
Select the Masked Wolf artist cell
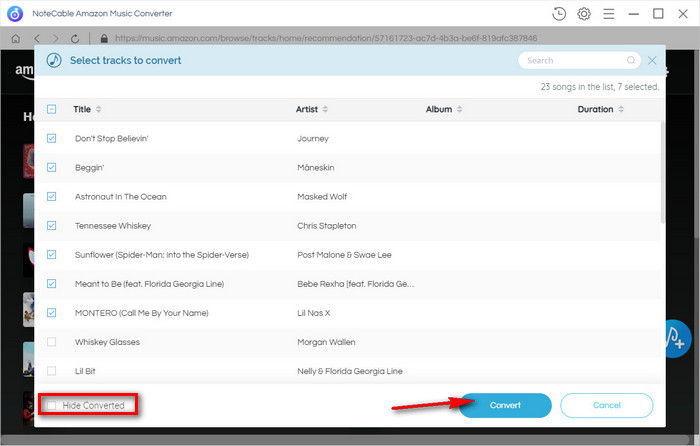click(322, 196)
